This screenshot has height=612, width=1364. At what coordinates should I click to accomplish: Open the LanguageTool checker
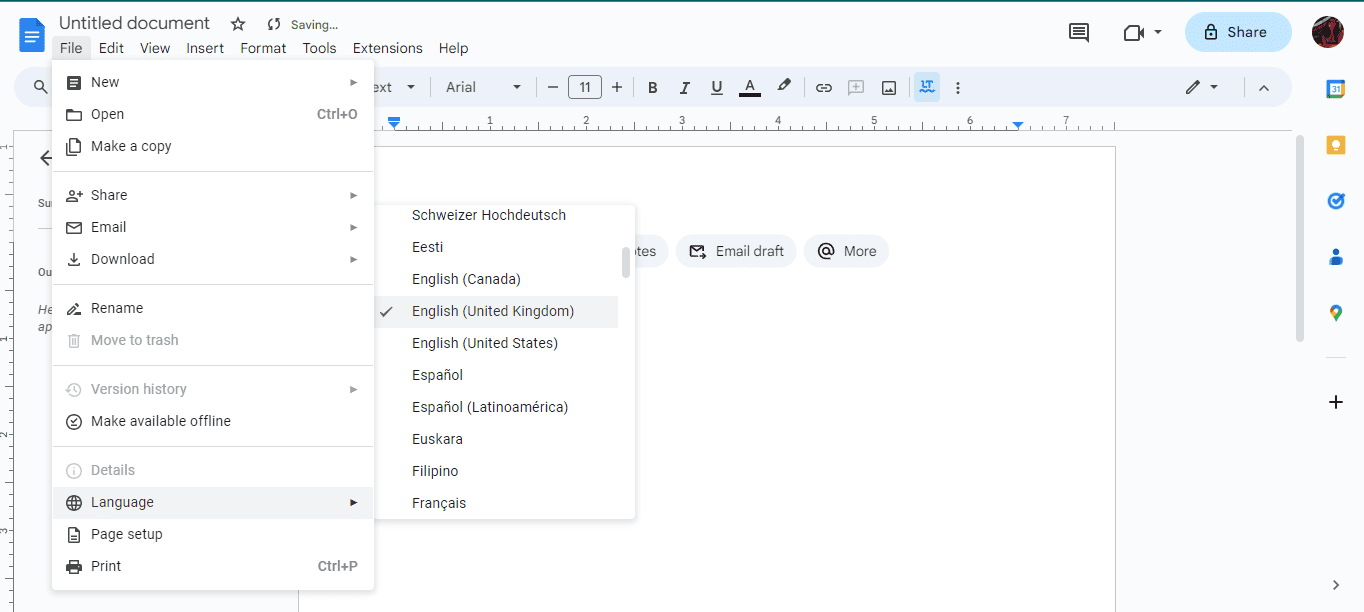[x=926, y=87]
